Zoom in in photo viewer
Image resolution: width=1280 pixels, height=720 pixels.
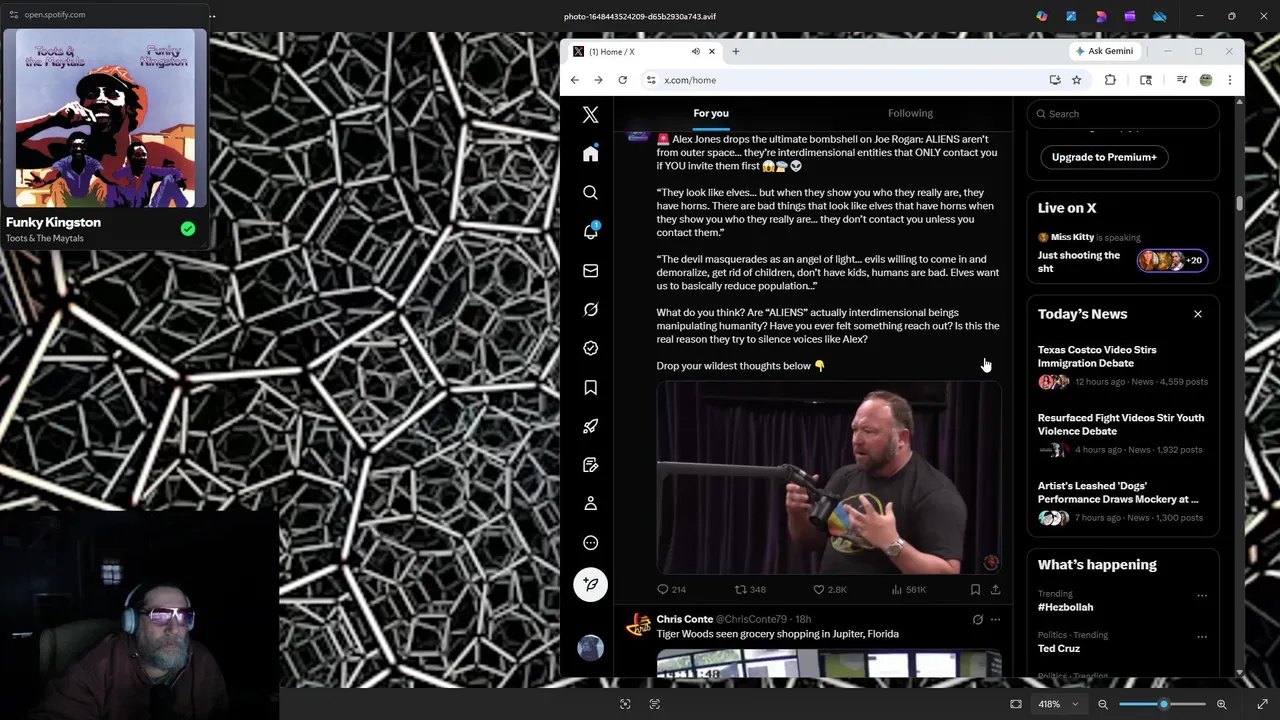coord(1221,704)
